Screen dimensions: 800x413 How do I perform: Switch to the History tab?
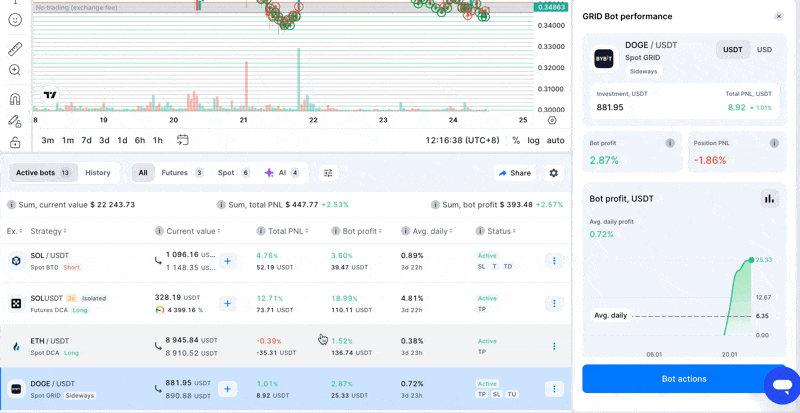98,173
